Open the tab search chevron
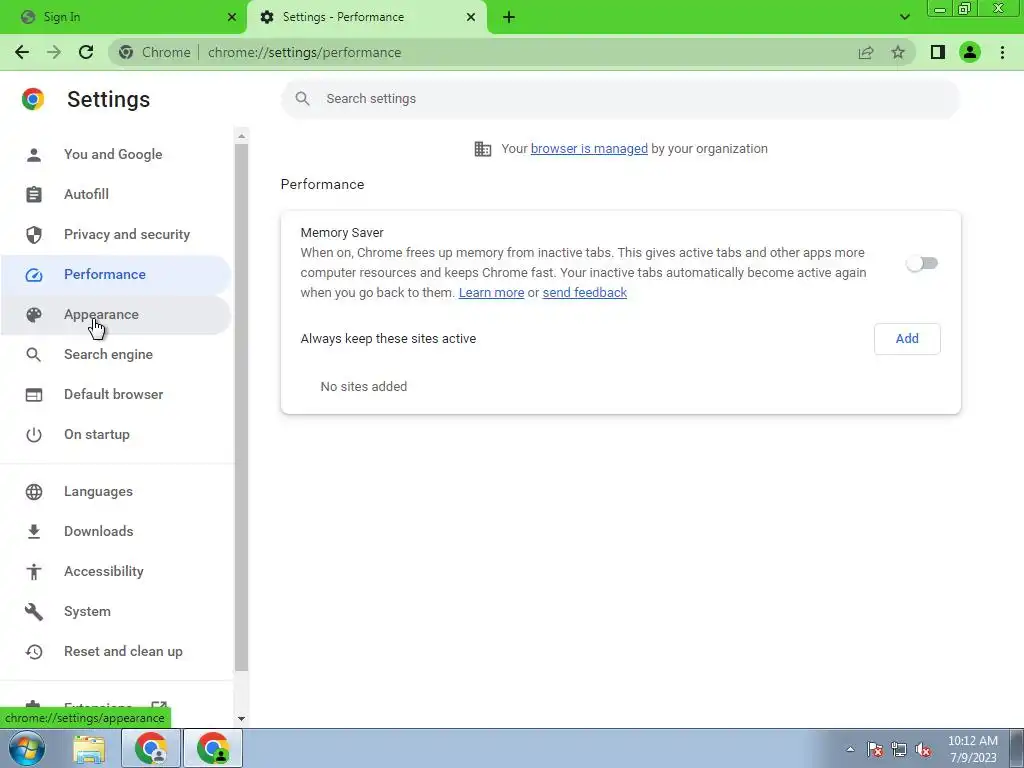The image size is (1024, 768). click(x=904, y=17)
